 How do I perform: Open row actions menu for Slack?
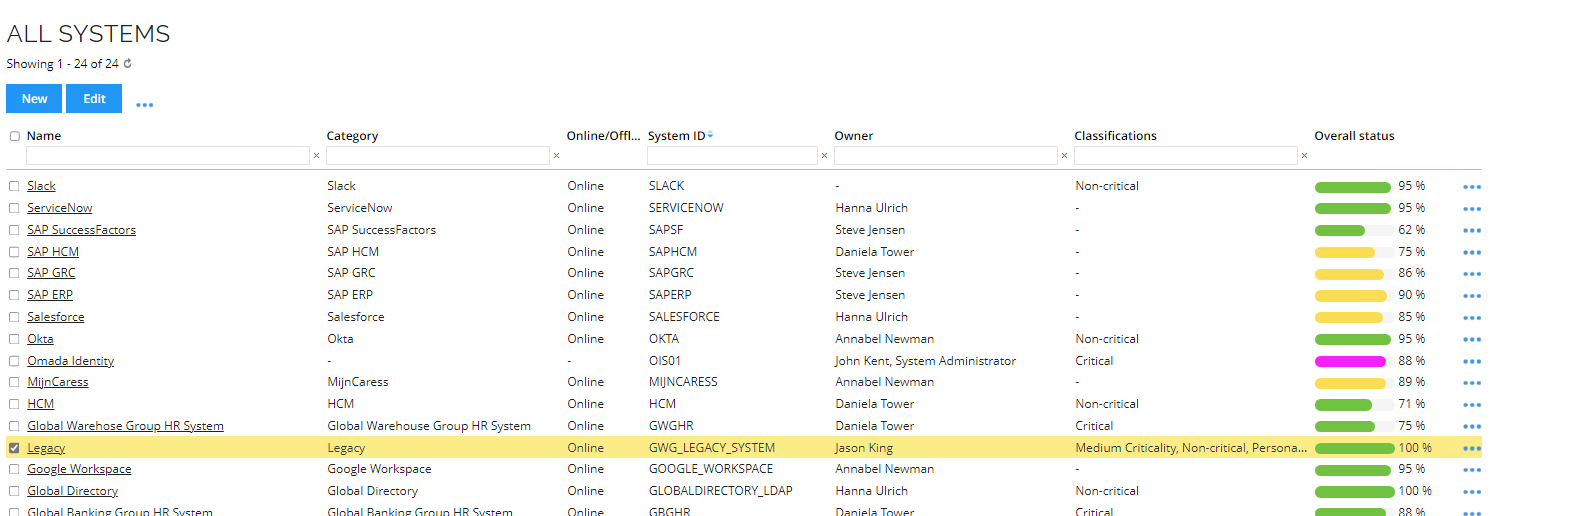click(x=1472, y=187)
